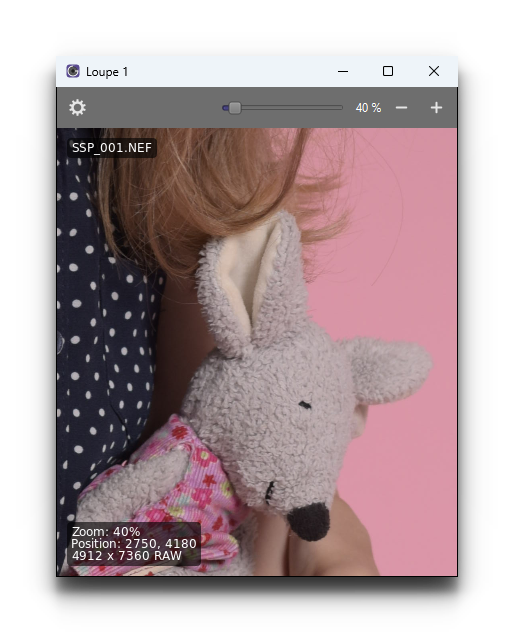The image size is (514, 633).
Task: Click the Loupe 1 window title text
Action: [107, 72]
